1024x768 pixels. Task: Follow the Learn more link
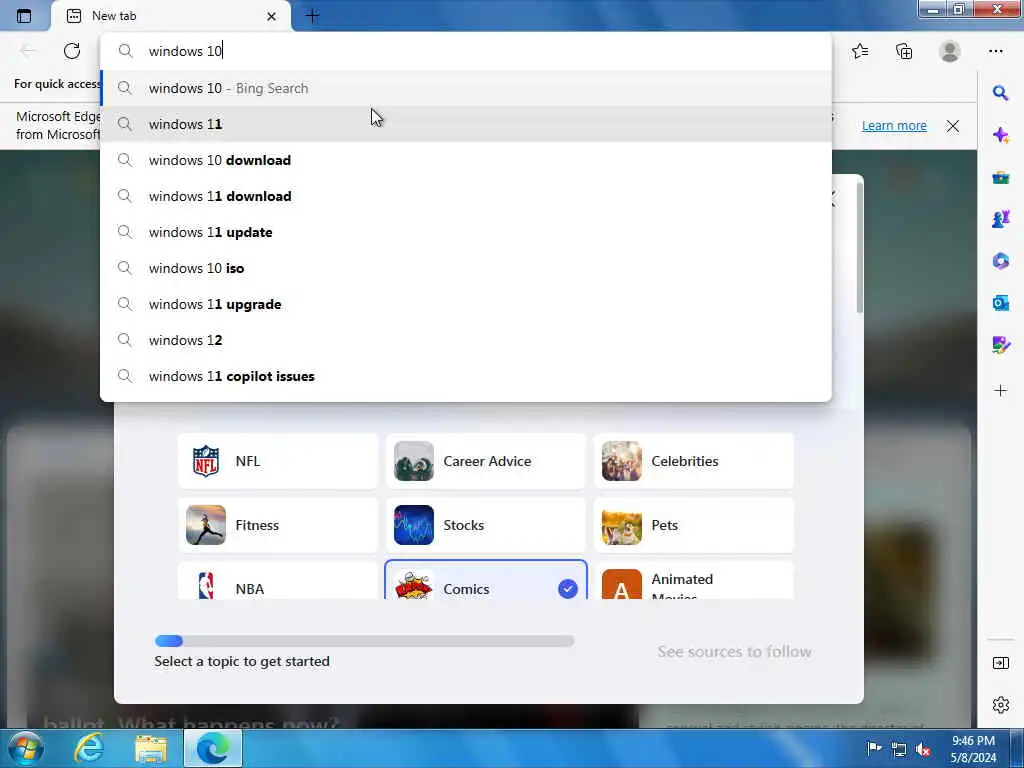894,125
